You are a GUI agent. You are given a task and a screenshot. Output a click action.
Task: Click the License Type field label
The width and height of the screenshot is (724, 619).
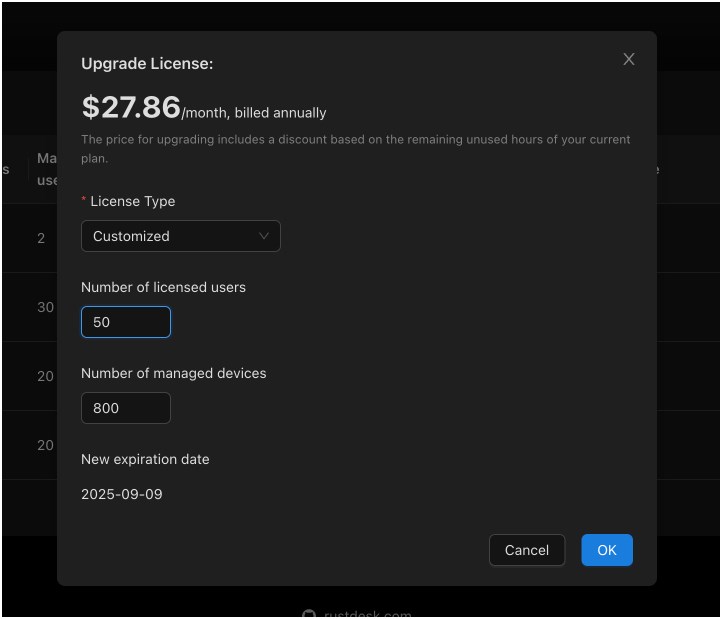click(x=132, y=201)
